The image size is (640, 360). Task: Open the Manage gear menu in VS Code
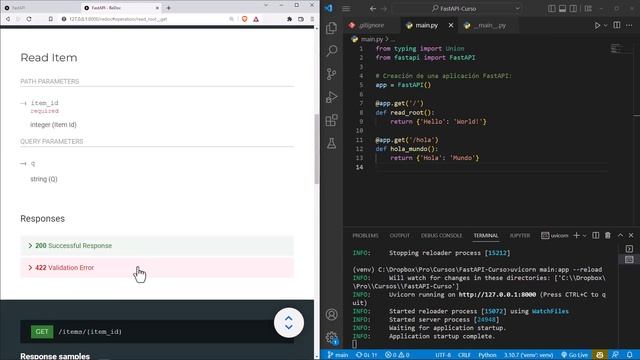pos(331,338)
